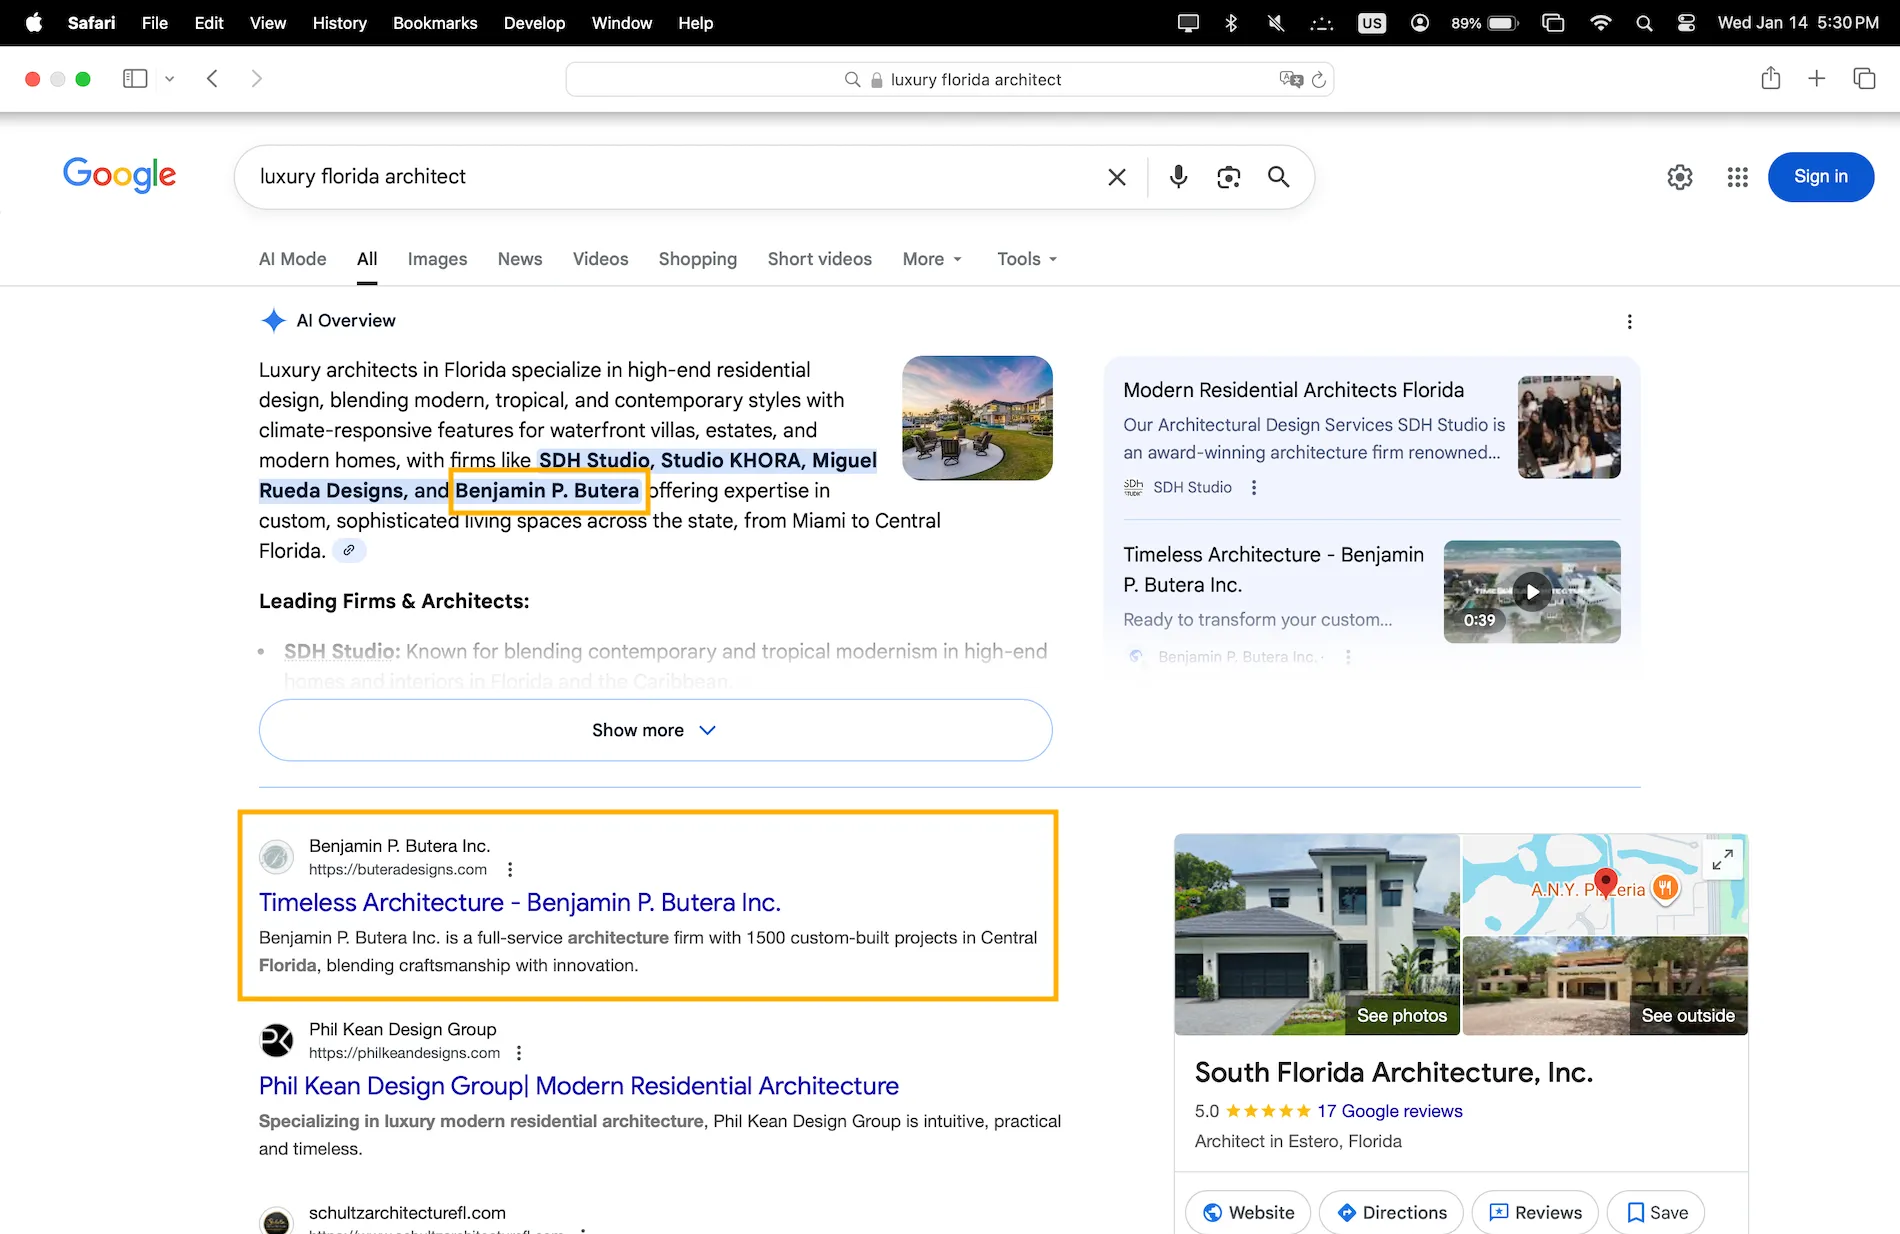Open the History menu
The height and width of the screenshot is (1234, 1900).
(x=339, y=22)
